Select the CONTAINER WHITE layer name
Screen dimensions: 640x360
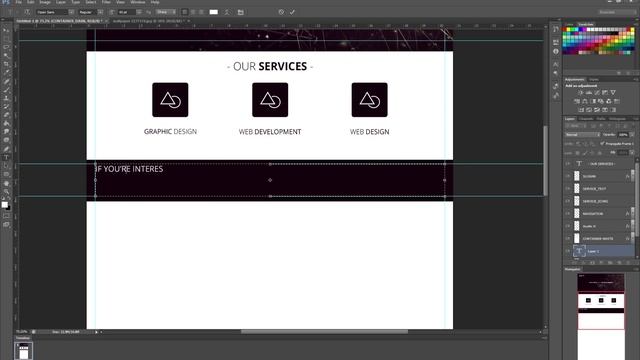598,239
